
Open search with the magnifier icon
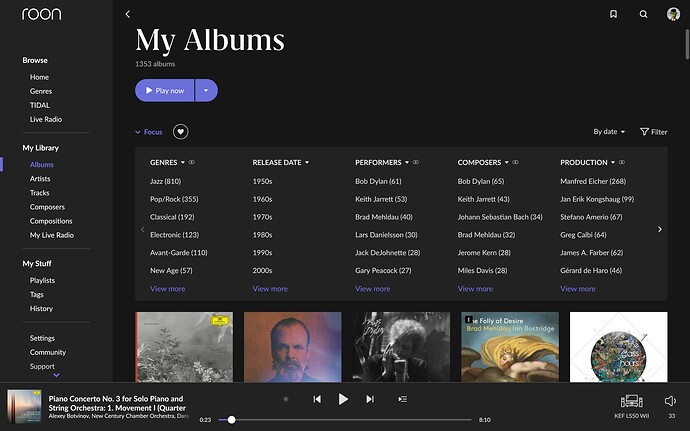[x=643, y=14]
